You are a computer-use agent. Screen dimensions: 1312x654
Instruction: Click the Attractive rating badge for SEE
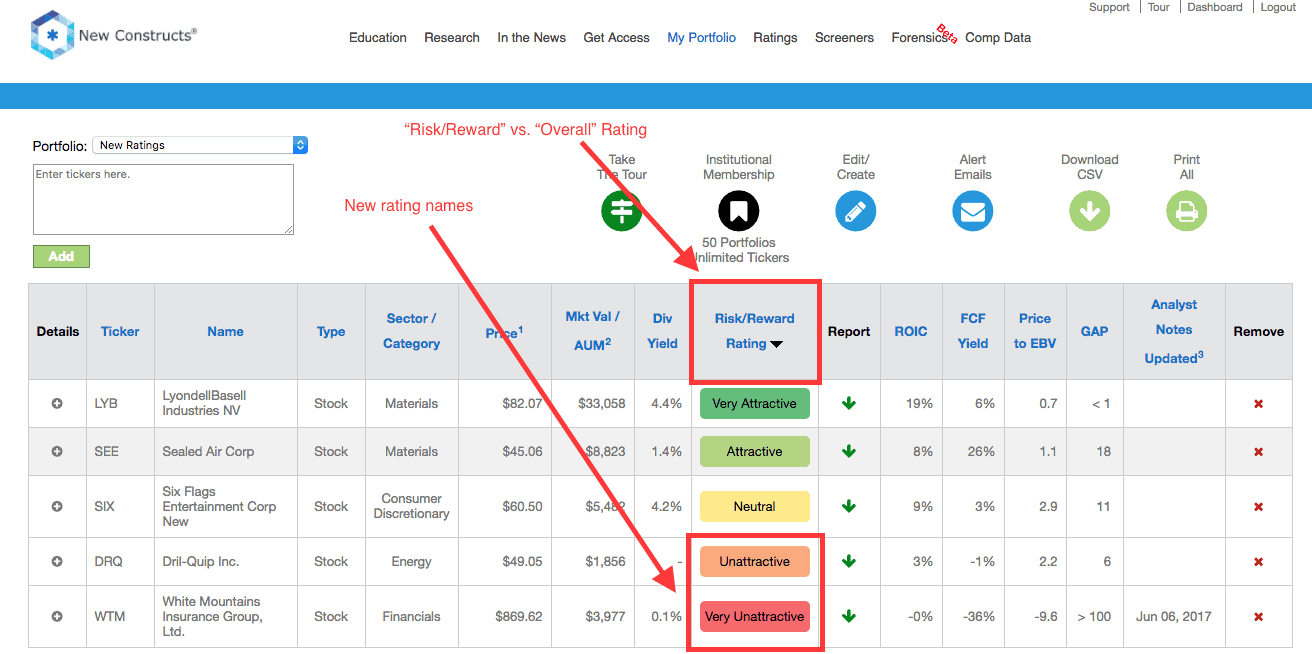tap(754, 451)
